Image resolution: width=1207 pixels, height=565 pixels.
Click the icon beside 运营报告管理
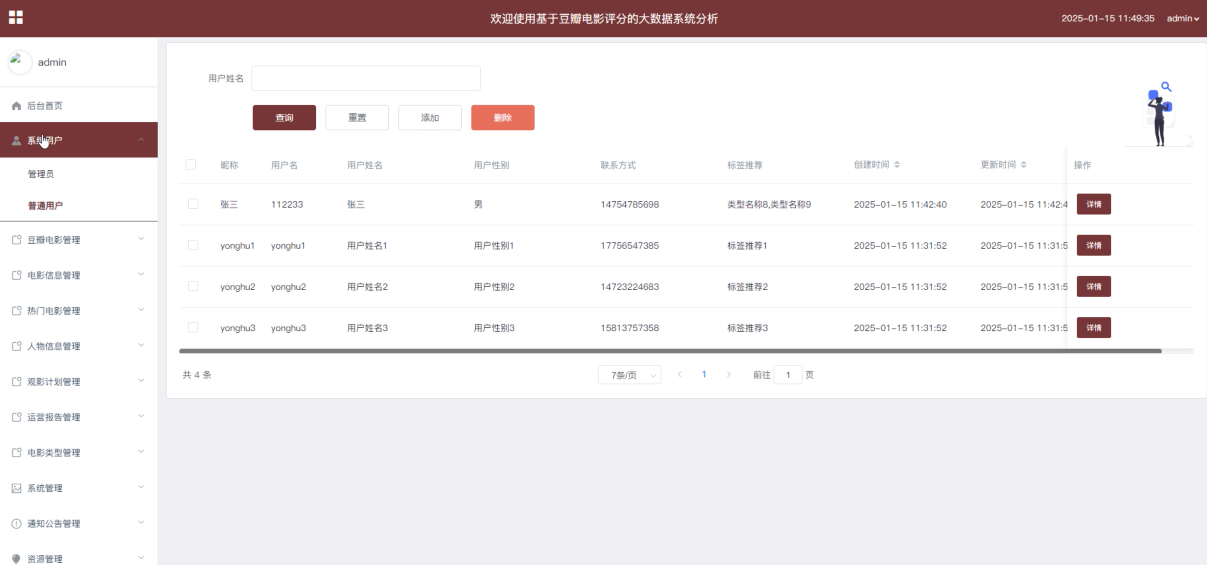click(16, 417)
